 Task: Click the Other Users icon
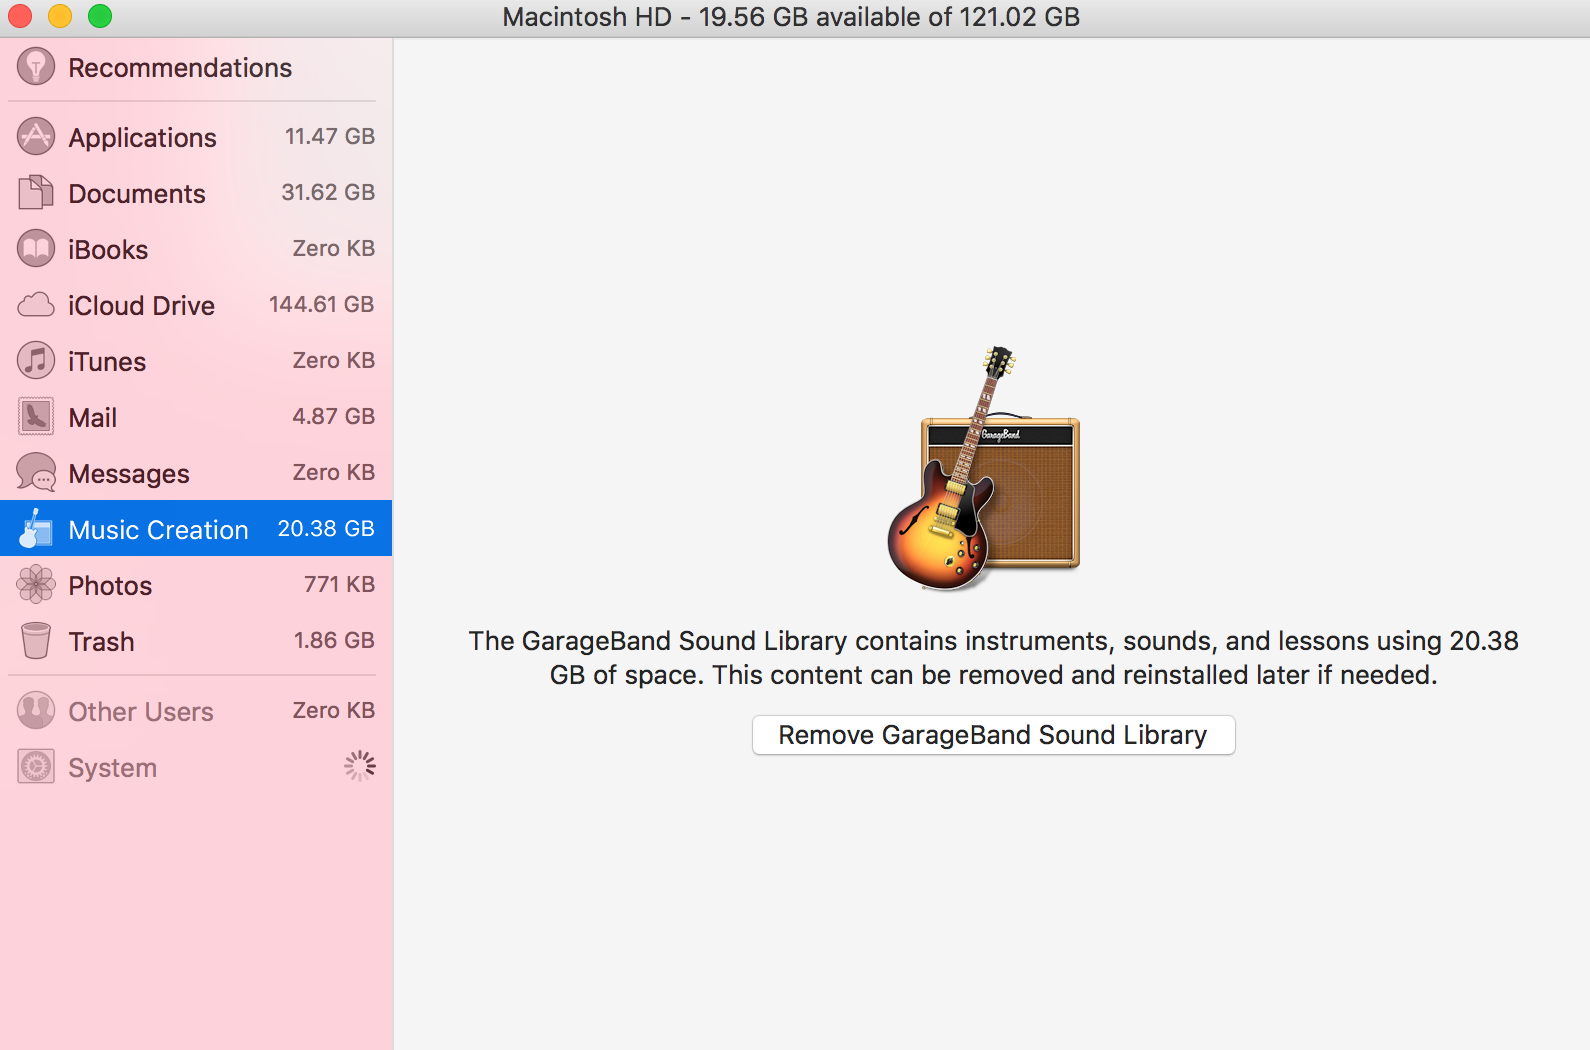coord(36,711)
